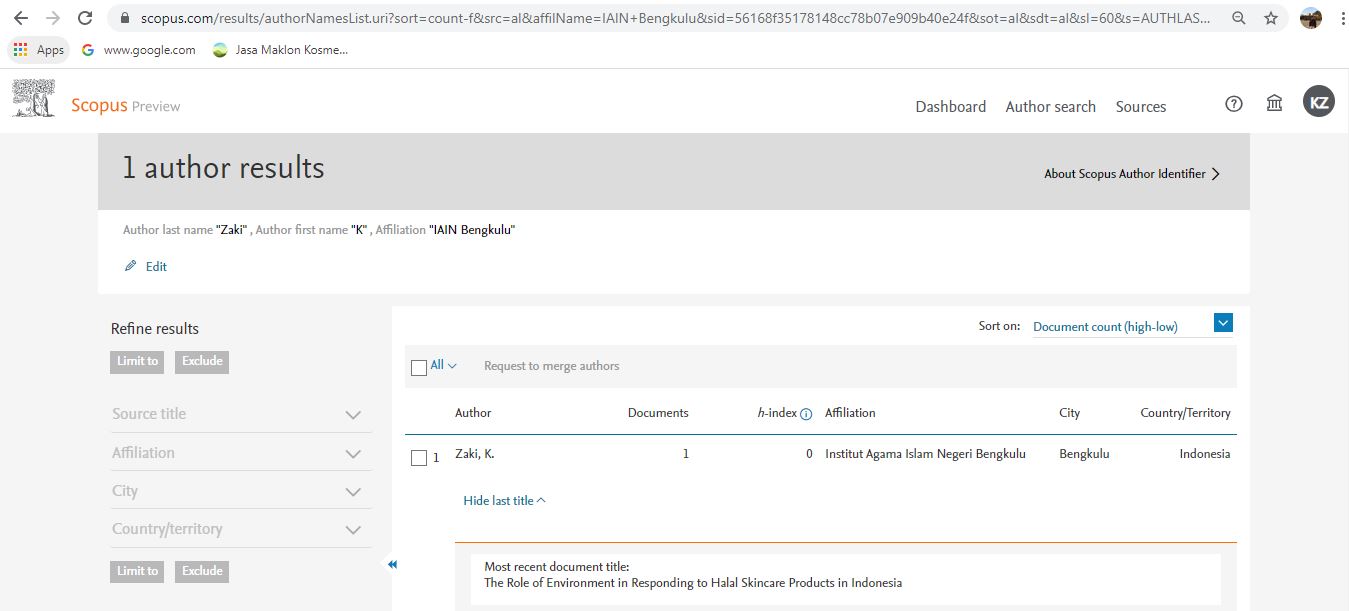1349x611 pixels.
Task: Click the h-index info icon
Action: [806, 414]
